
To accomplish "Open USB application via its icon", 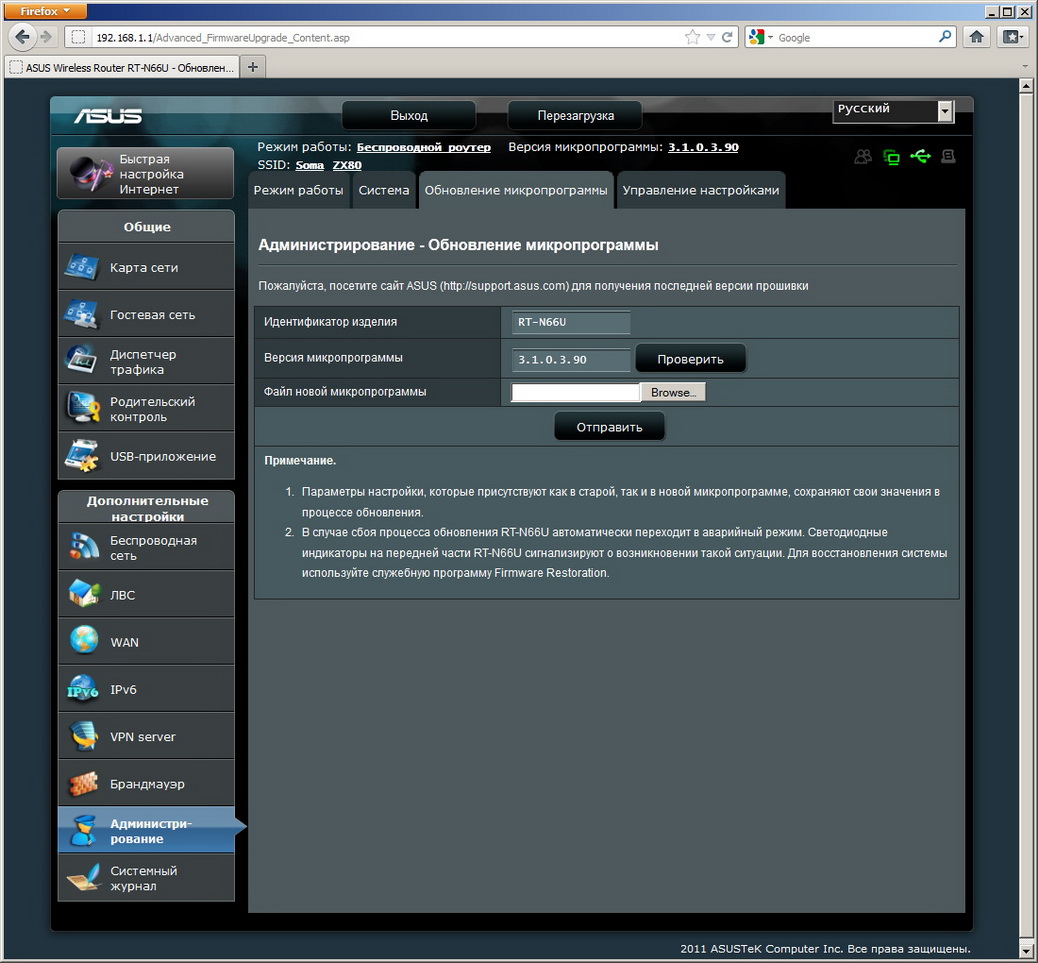I will click(82, 456).
